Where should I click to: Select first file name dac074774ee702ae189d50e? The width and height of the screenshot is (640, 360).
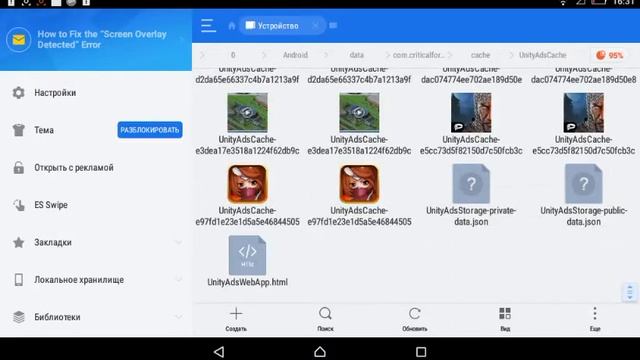471,80
